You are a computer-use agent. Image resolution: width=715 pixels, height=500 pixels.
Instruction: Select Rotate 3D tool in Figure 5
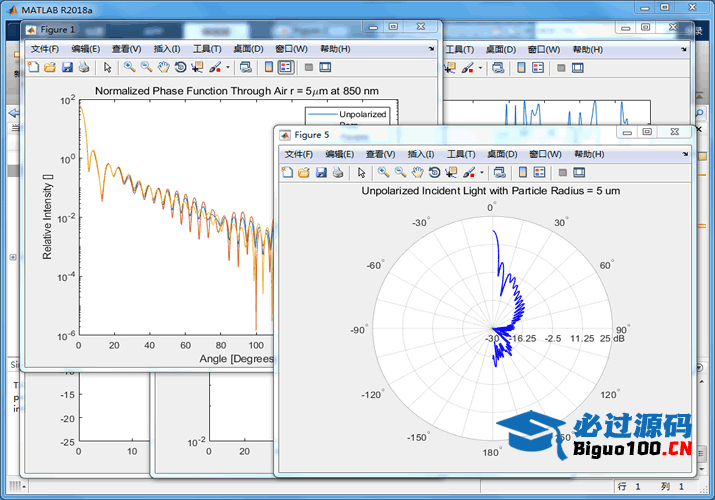tap(435, 172)
